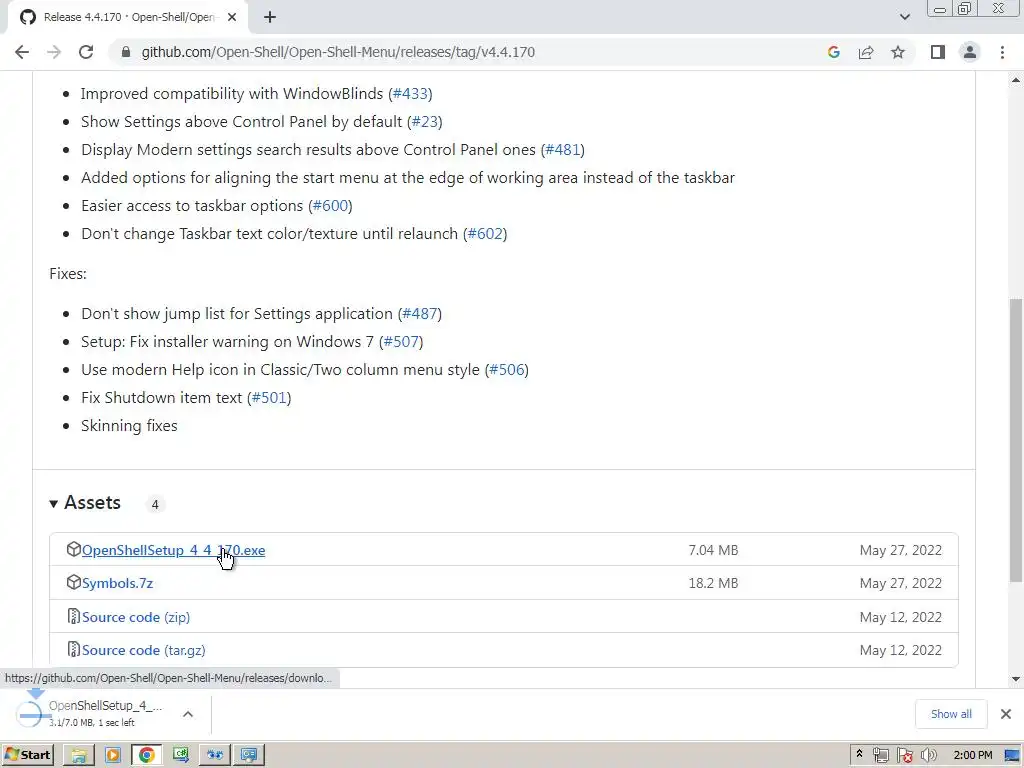Open the network tray icon

pos(880,756)
